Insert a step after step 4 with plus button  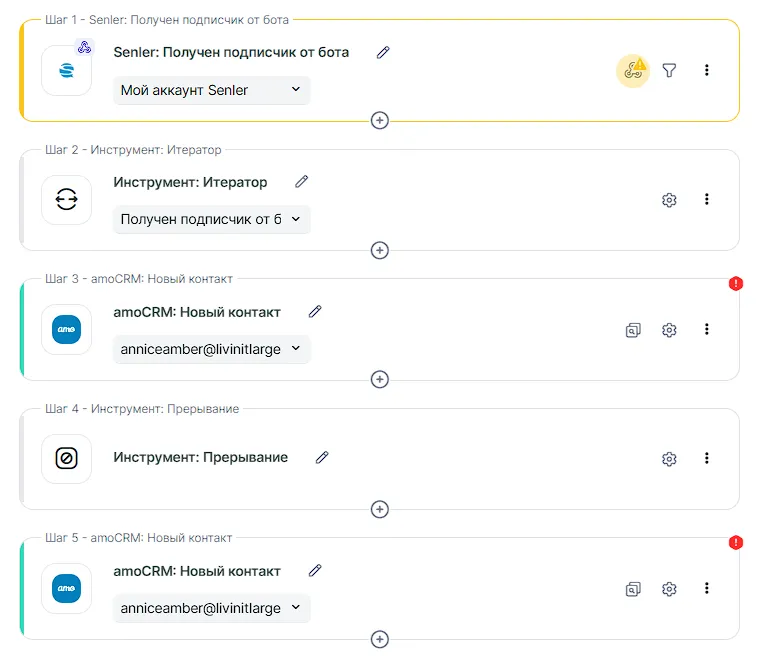379,509
